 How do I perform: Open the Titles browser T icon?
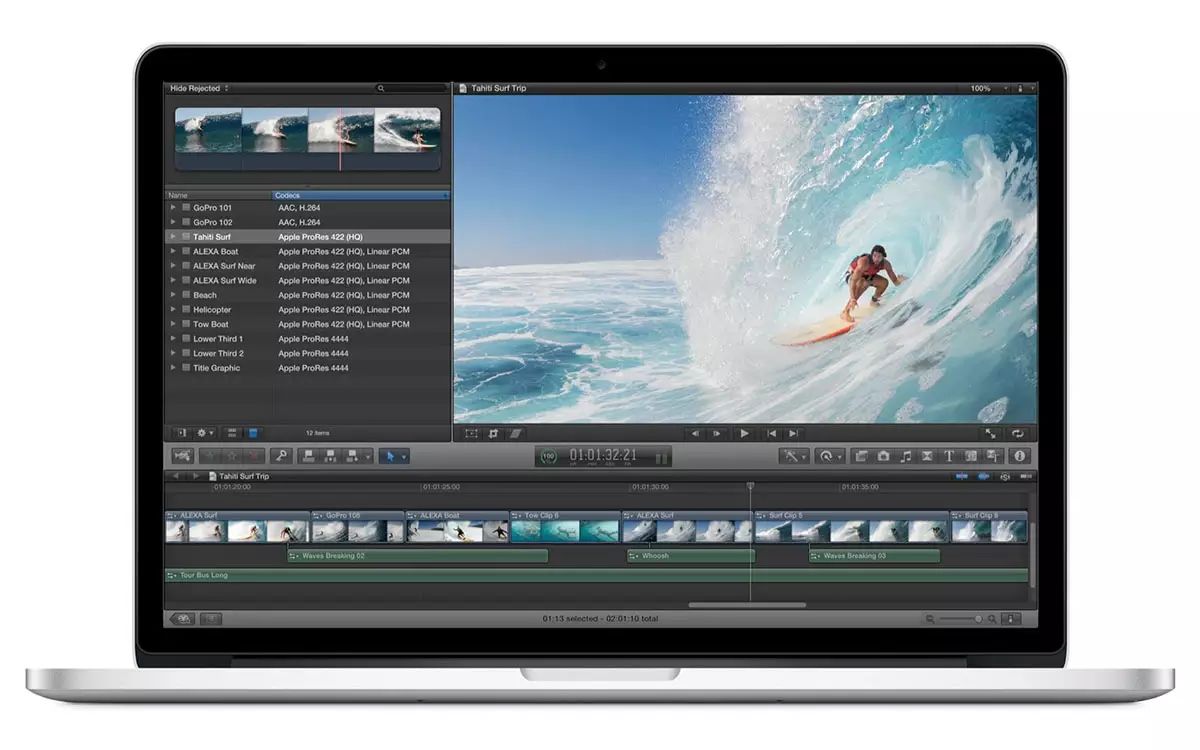click(x=948, y=456)
